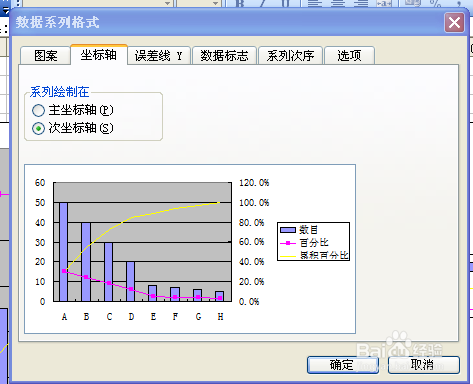
Task: Click the 数目 legend entry in preview
Action: tap(299, 230)
